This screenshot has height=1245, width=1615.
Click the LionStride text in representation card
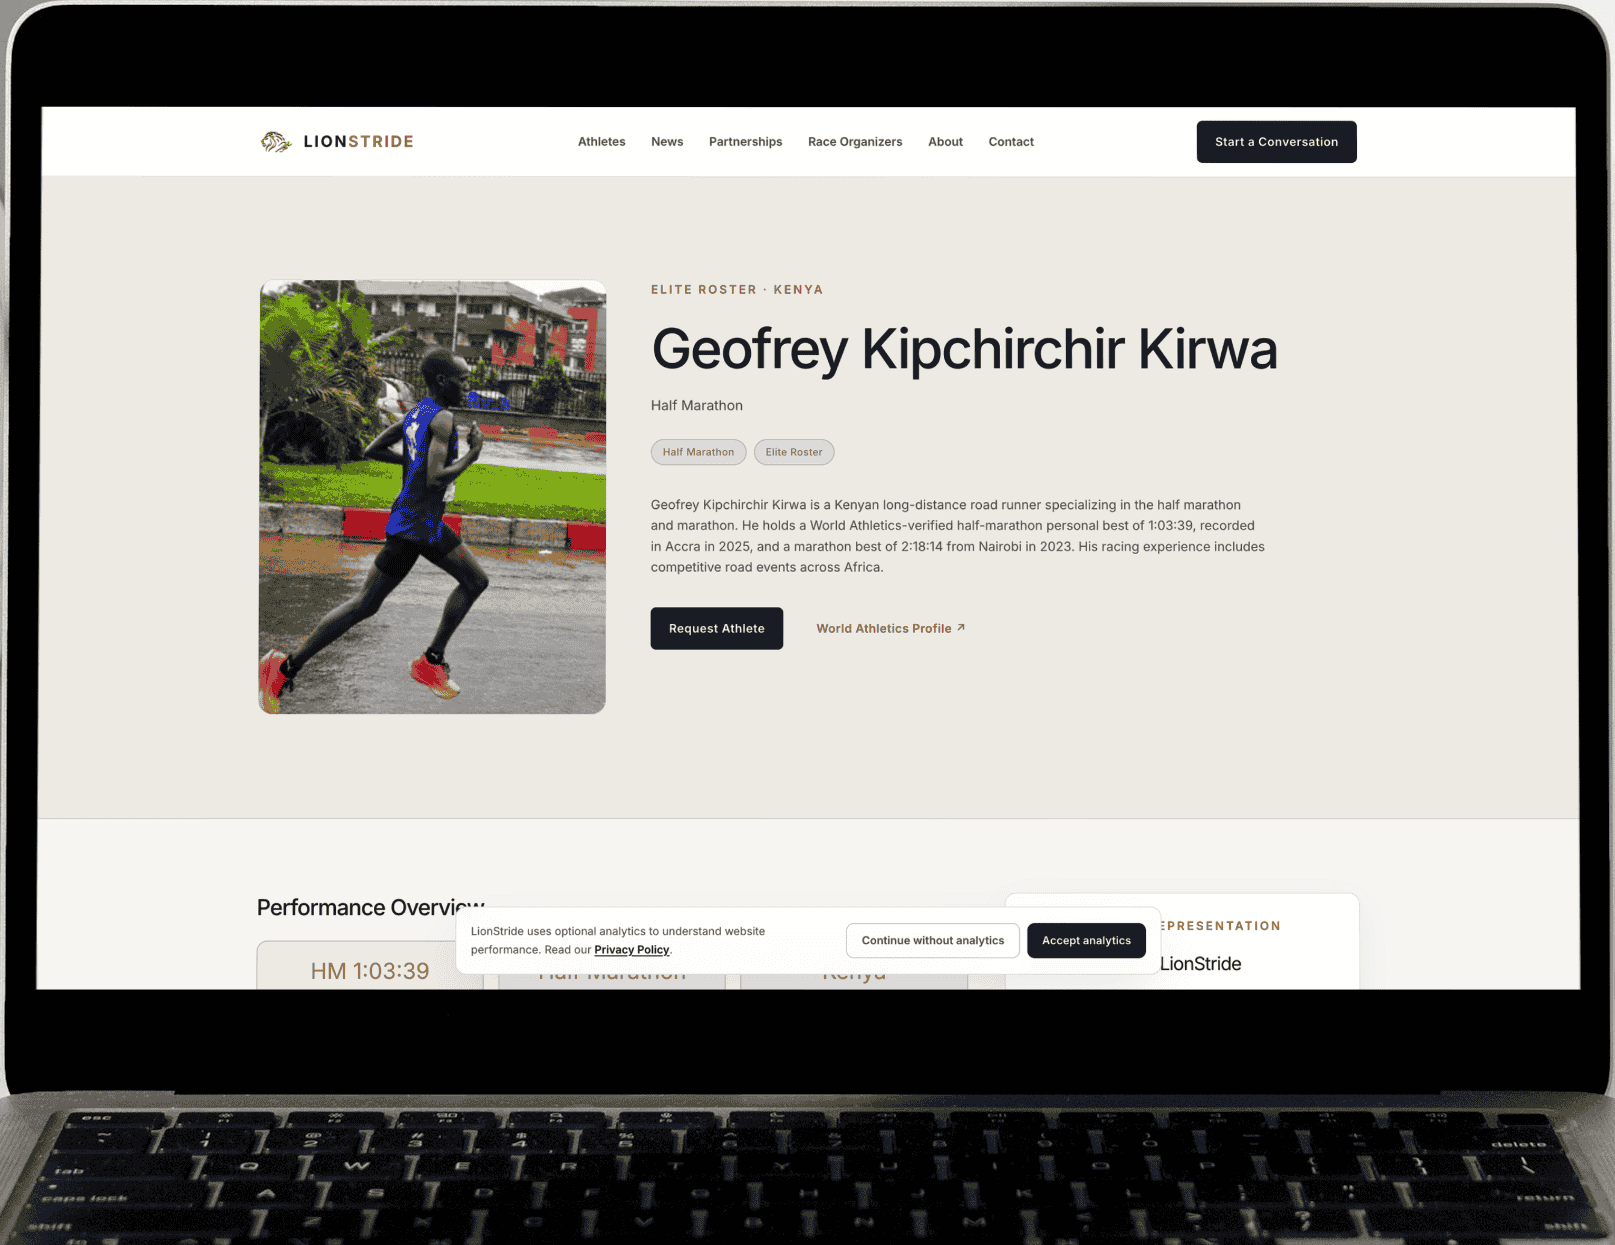click(1200, 964)
